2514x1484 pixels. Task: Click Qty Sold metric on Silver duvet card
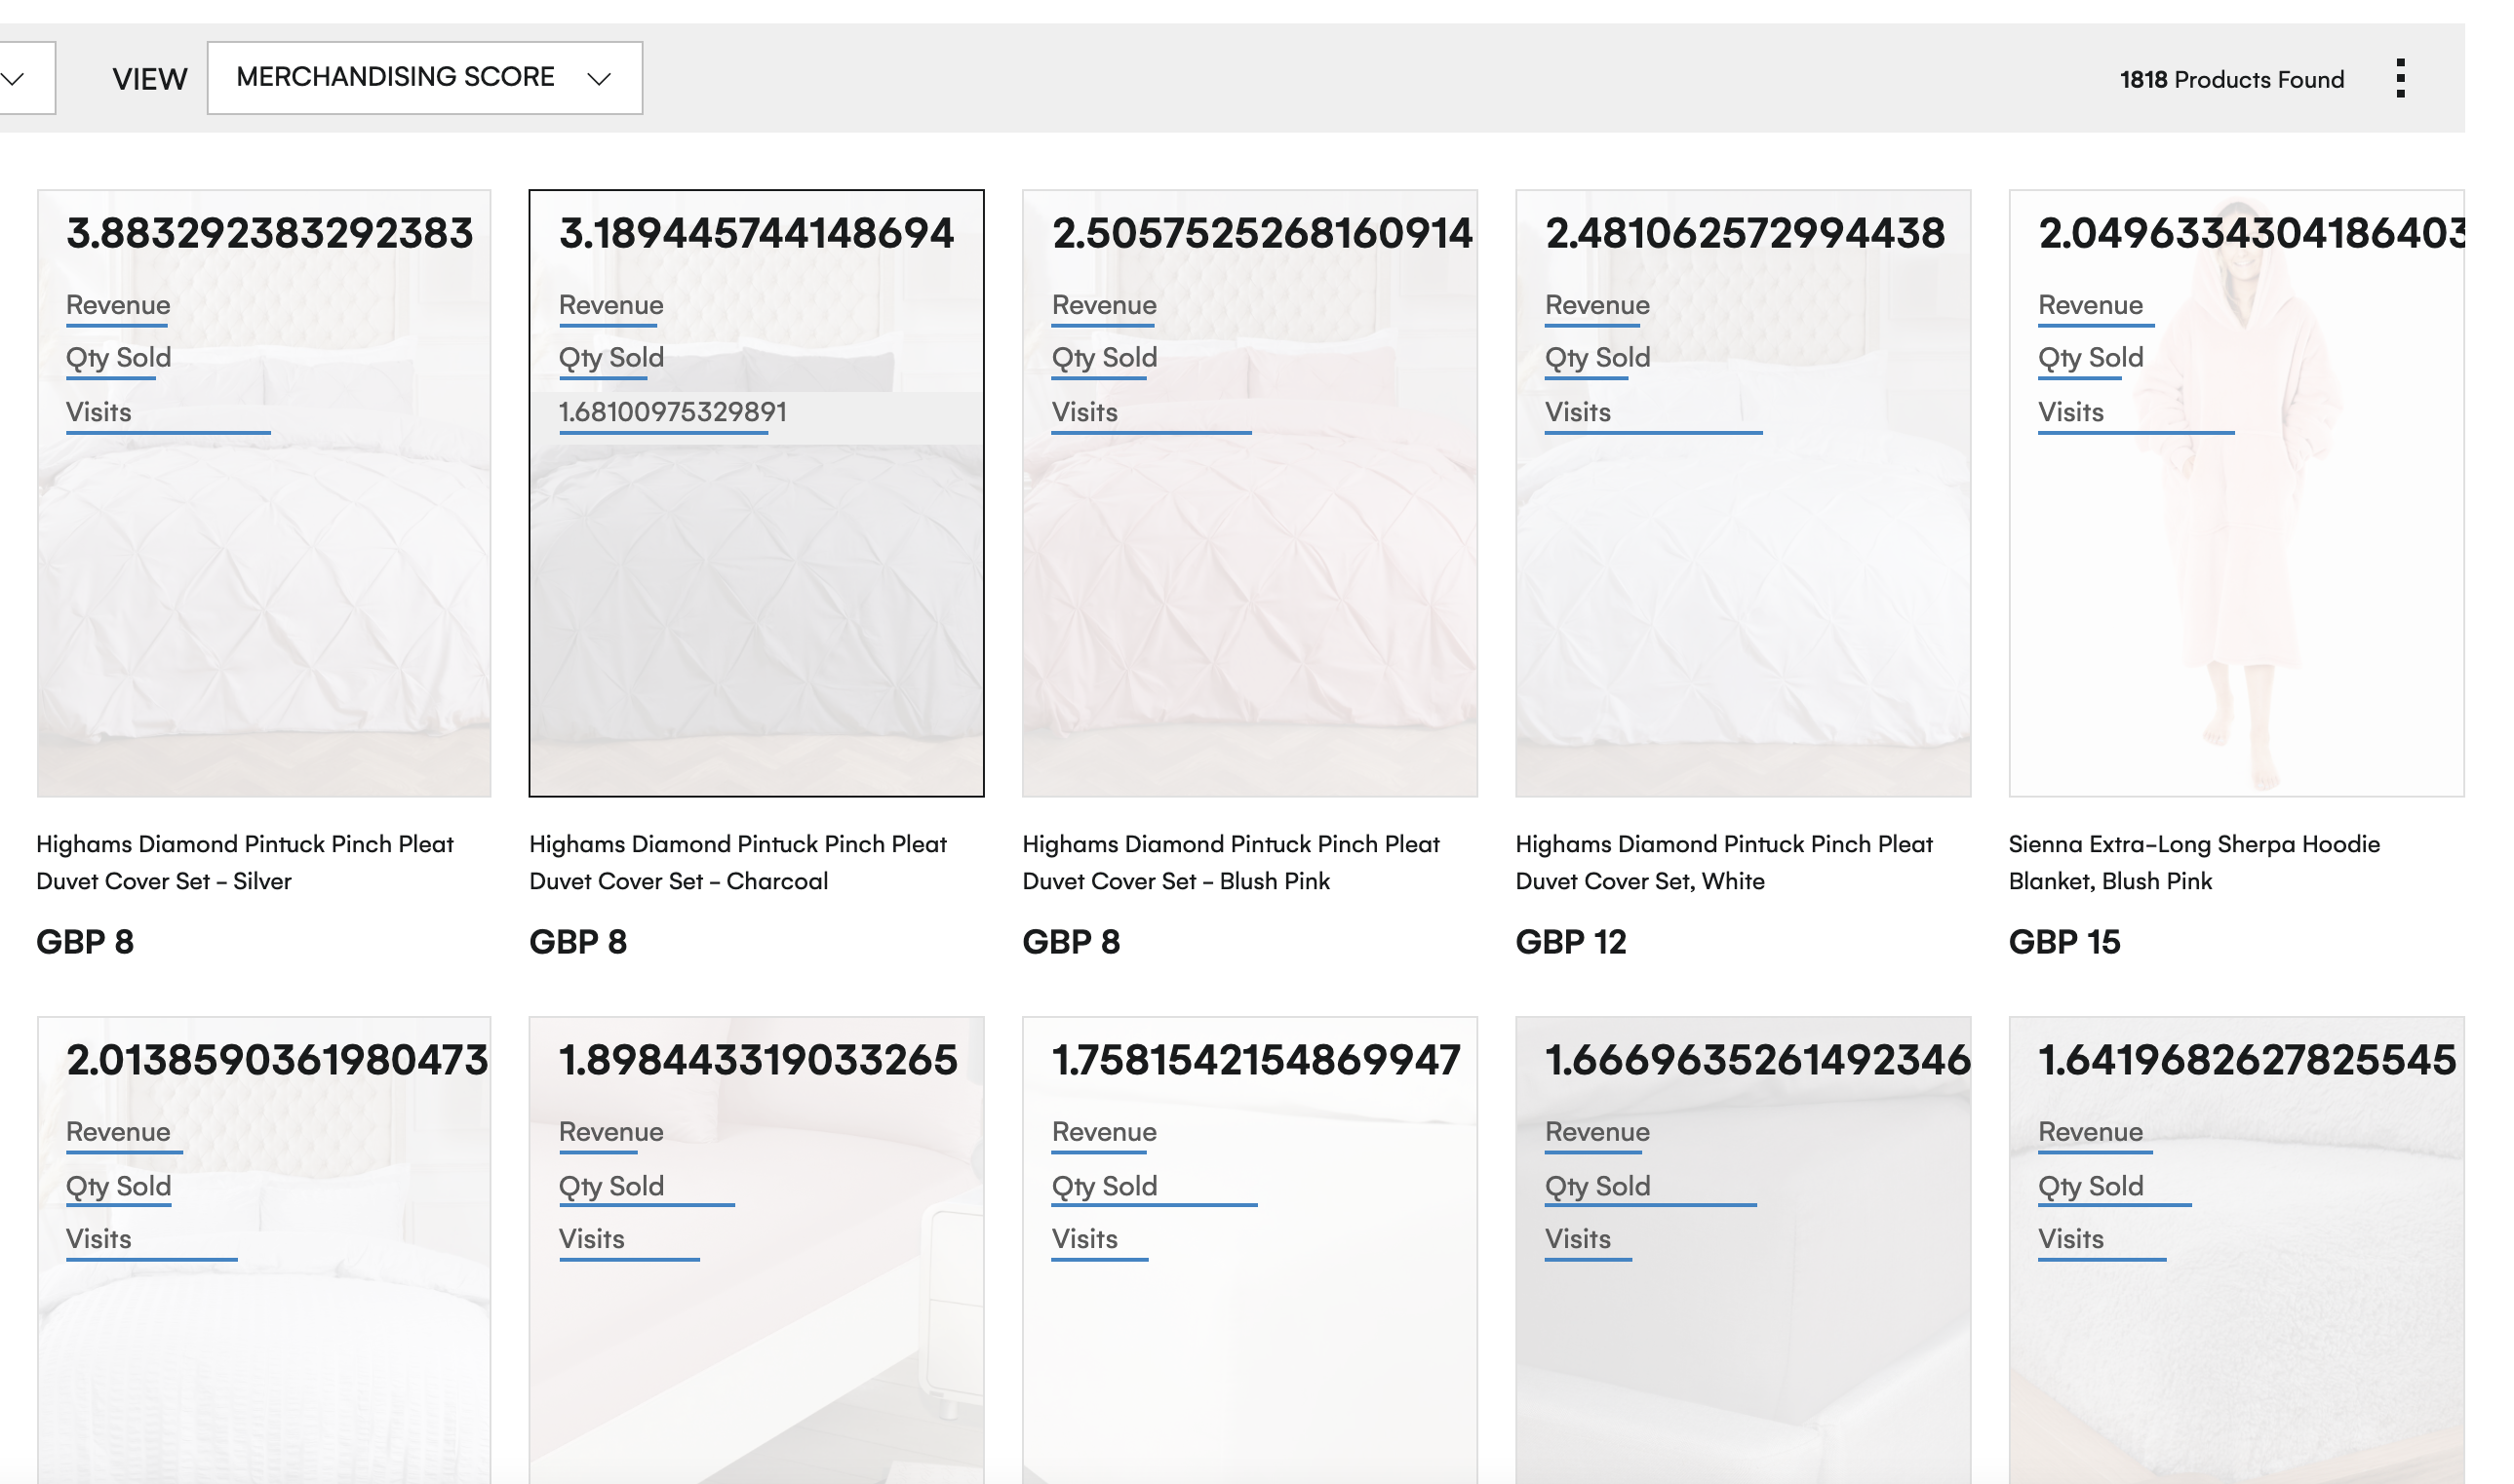coord(118,358)
